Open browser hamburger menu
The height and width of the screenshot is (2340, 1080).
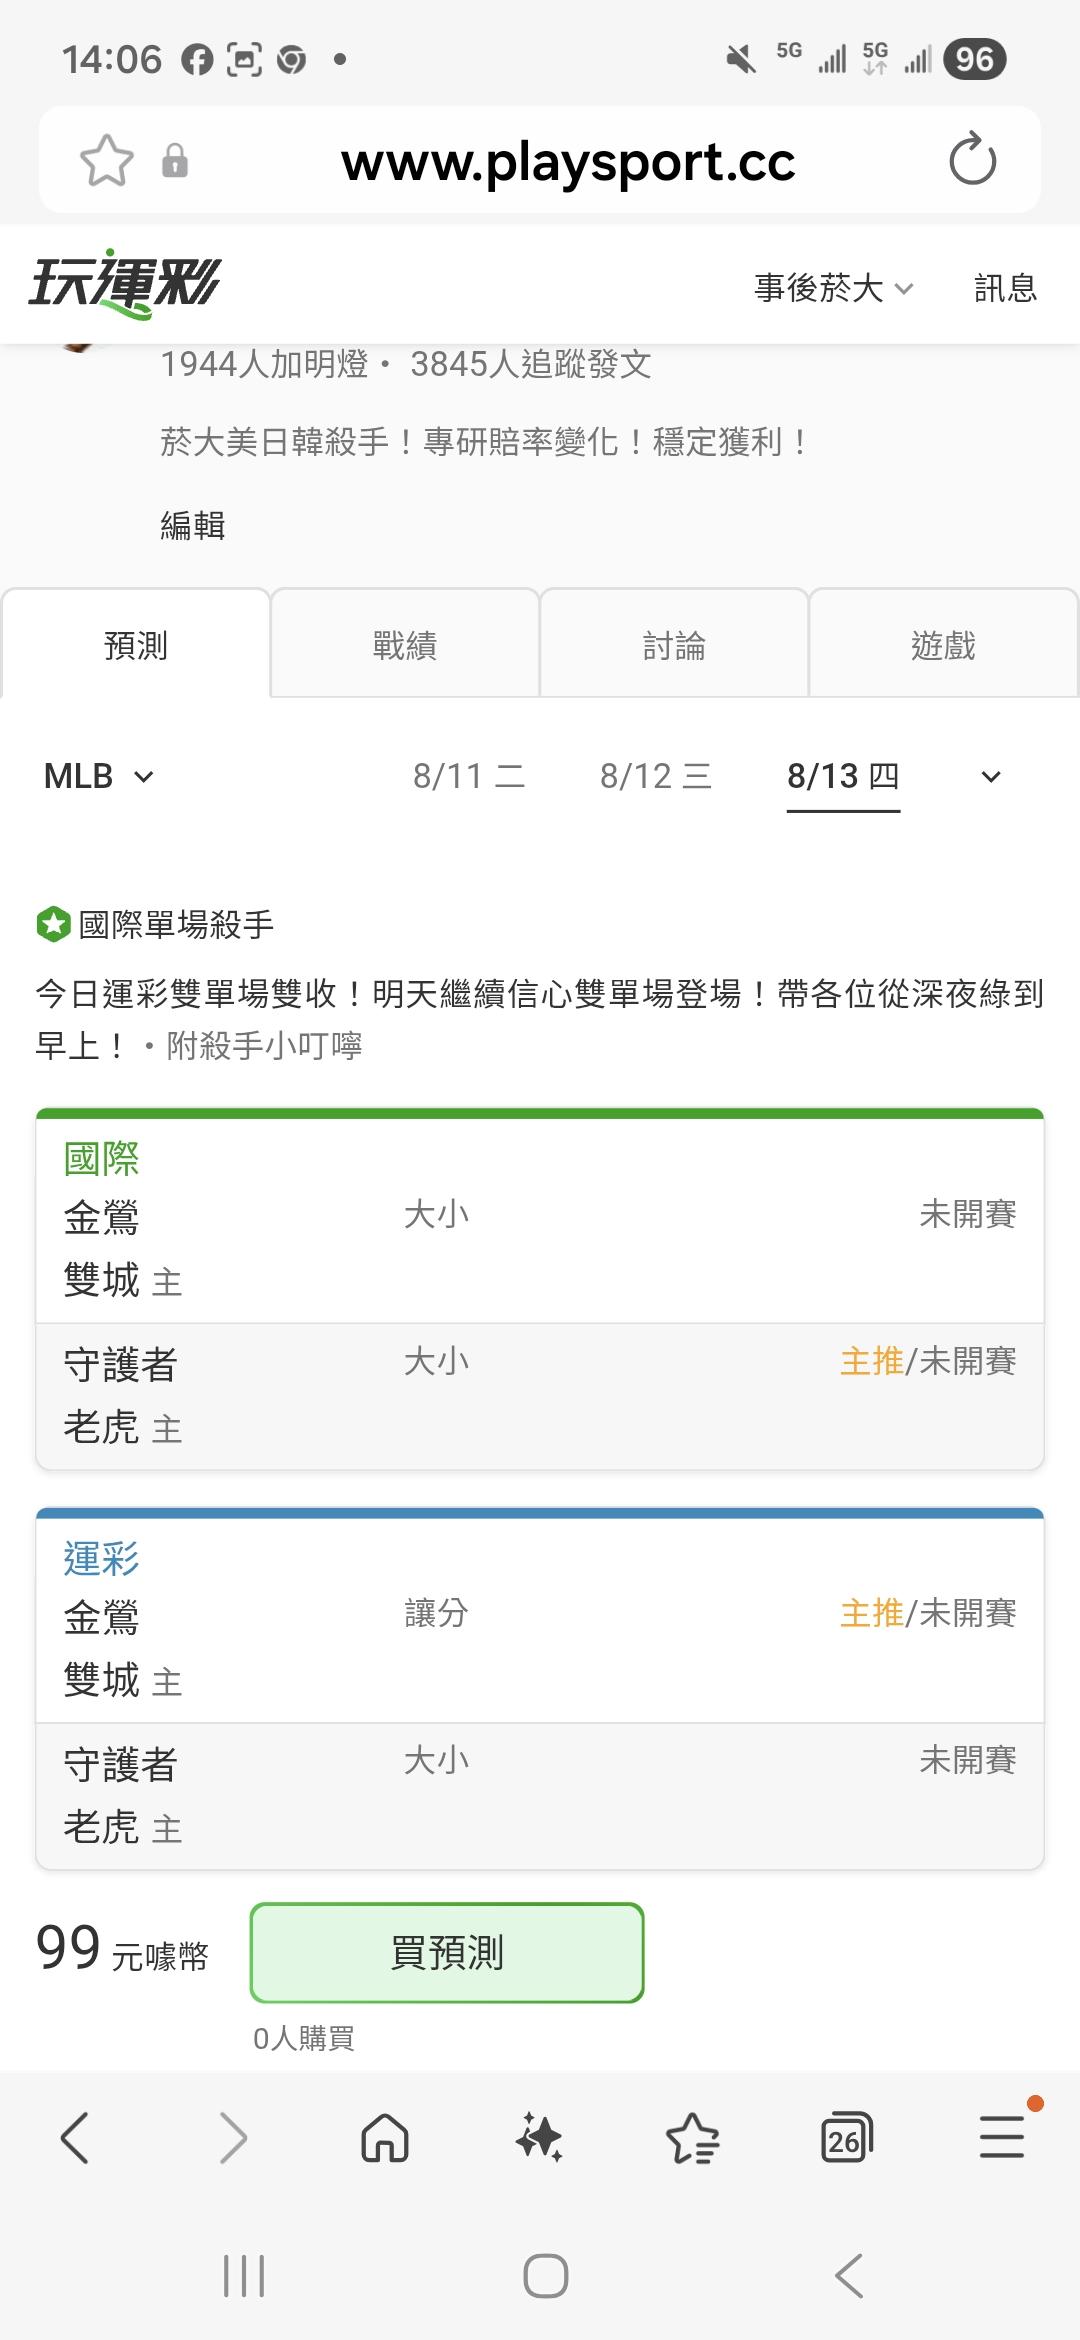pos(1002,2137)
